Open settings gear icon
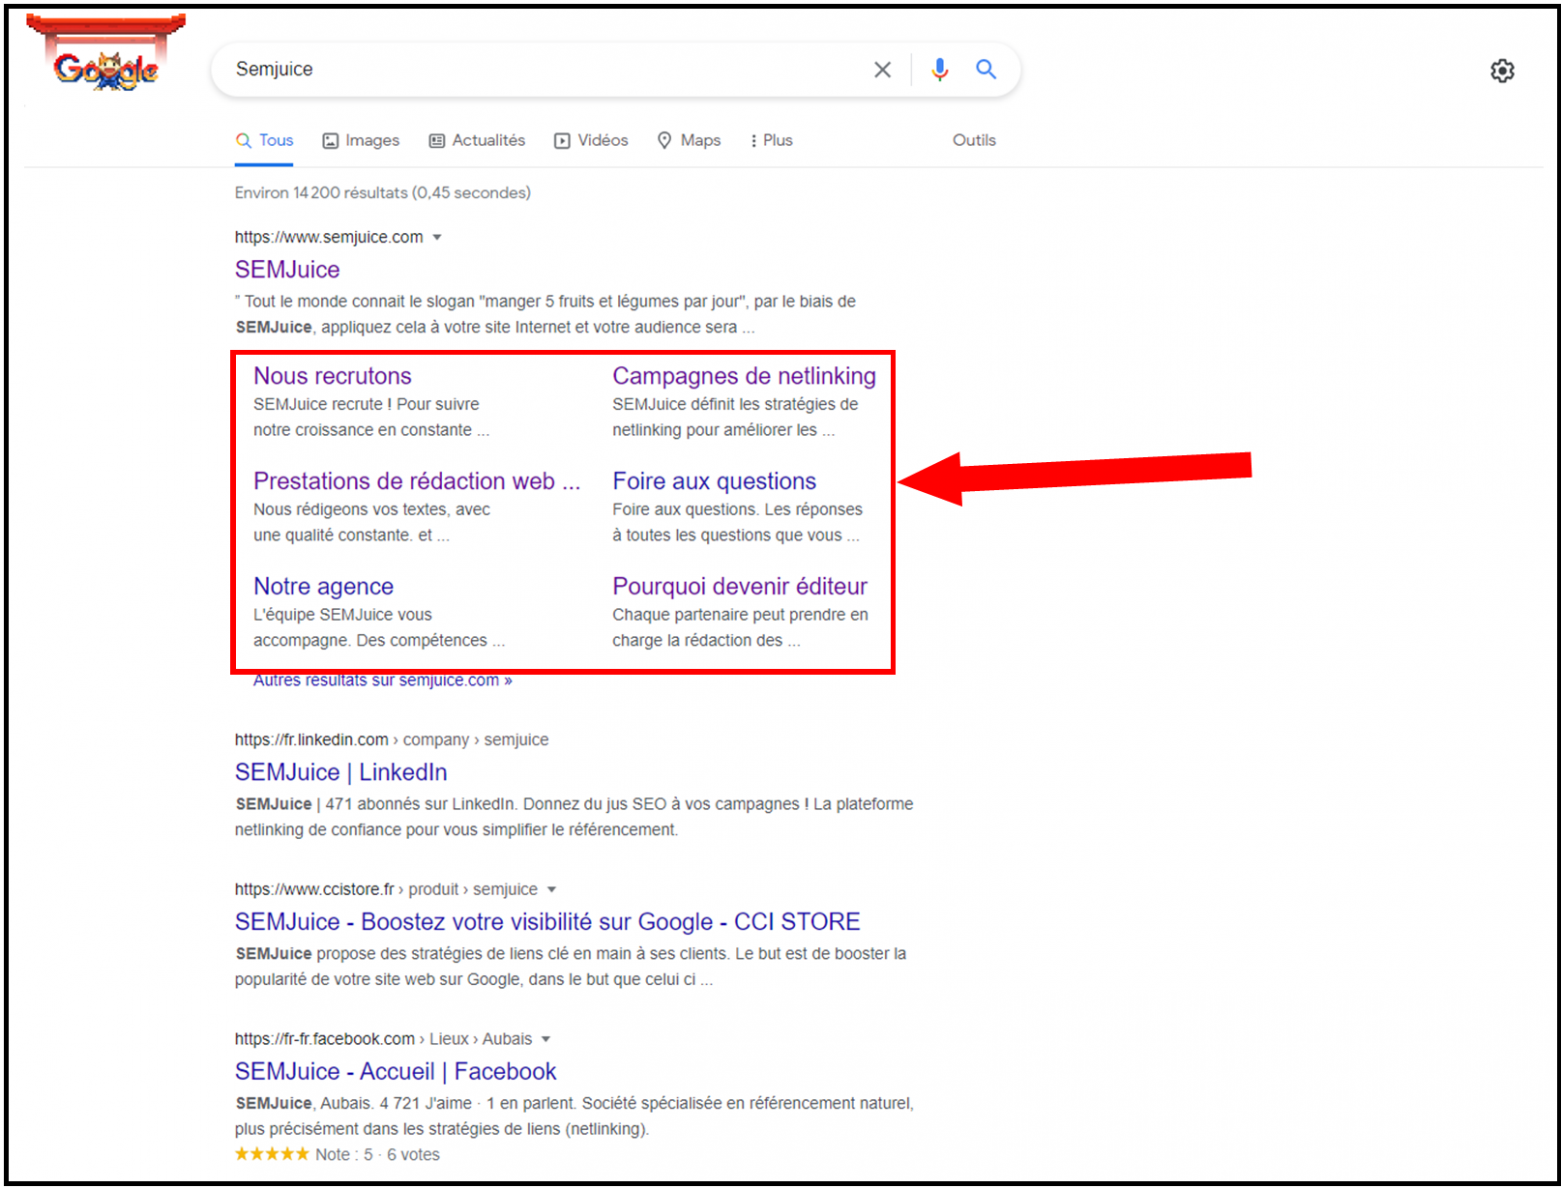 point(1502,71)
